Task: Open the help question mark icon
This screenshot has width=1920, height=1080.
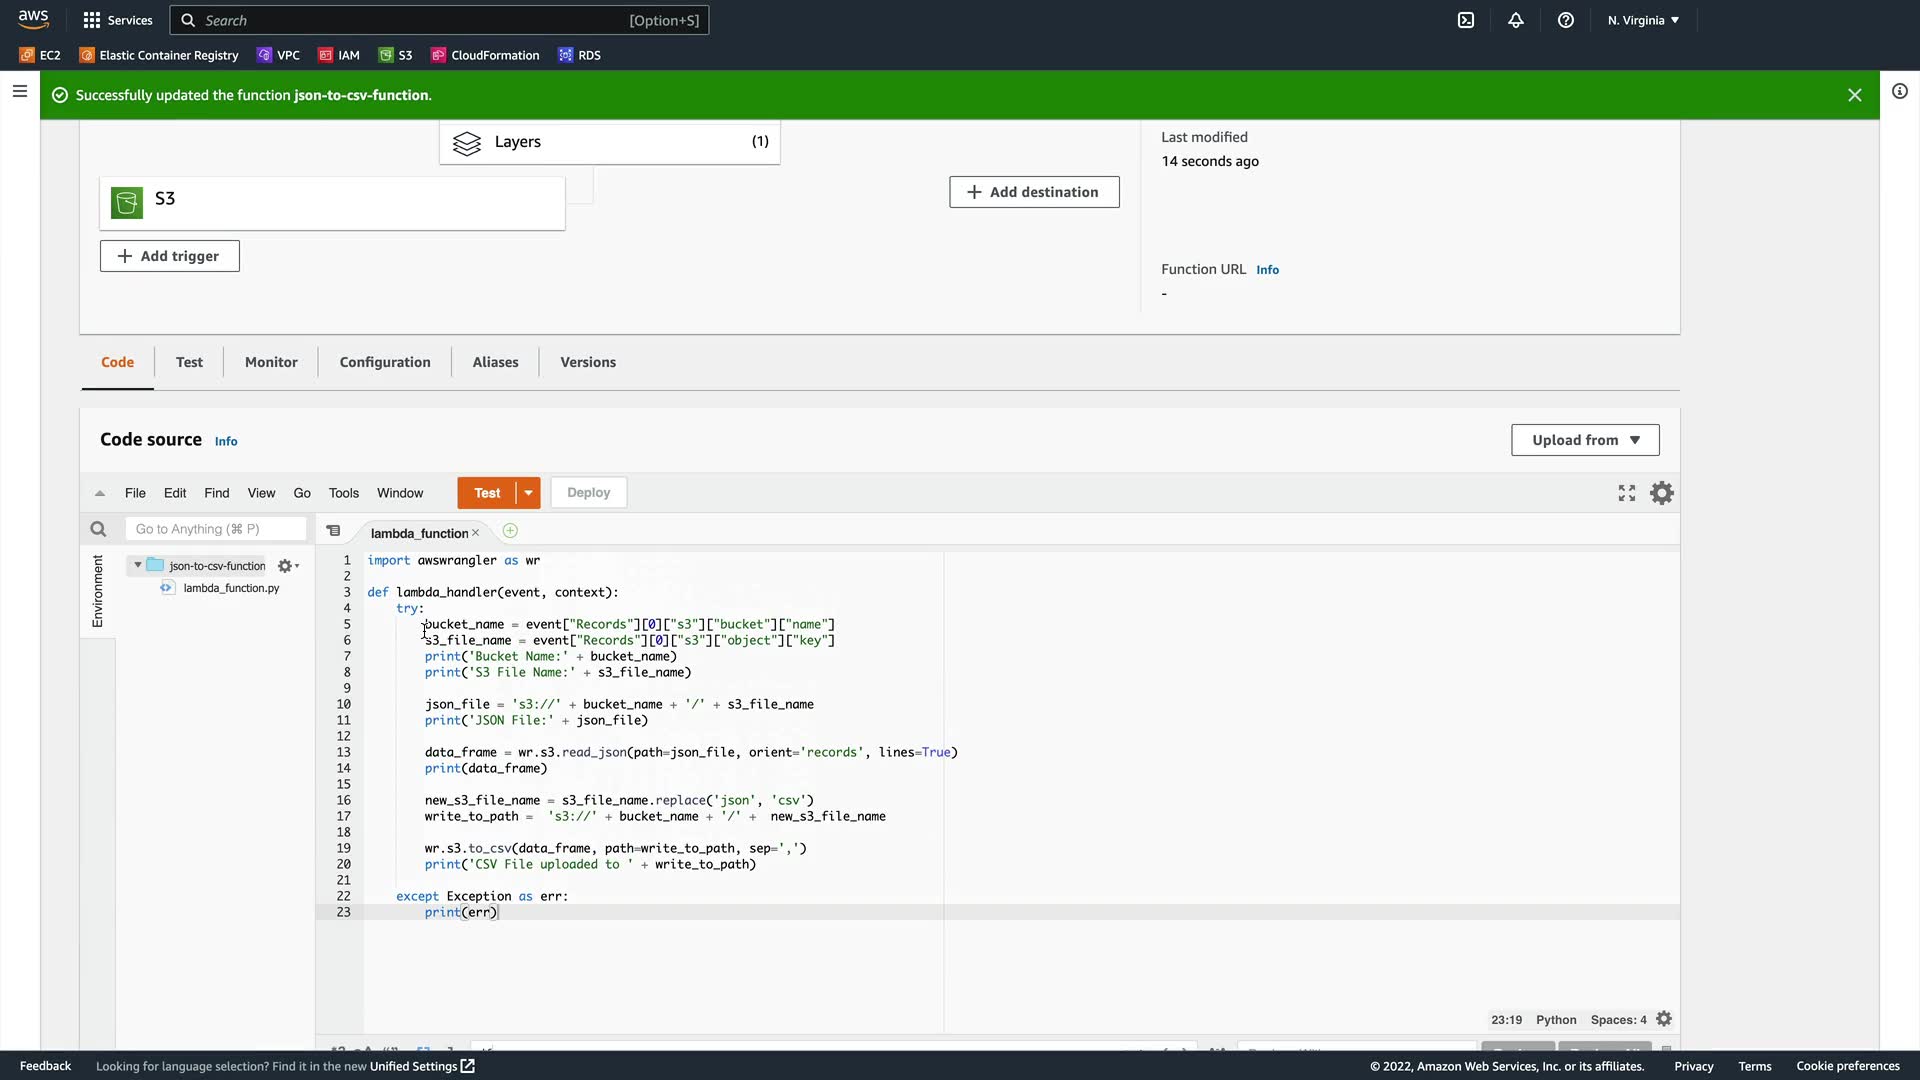Action: (1566, 20)
